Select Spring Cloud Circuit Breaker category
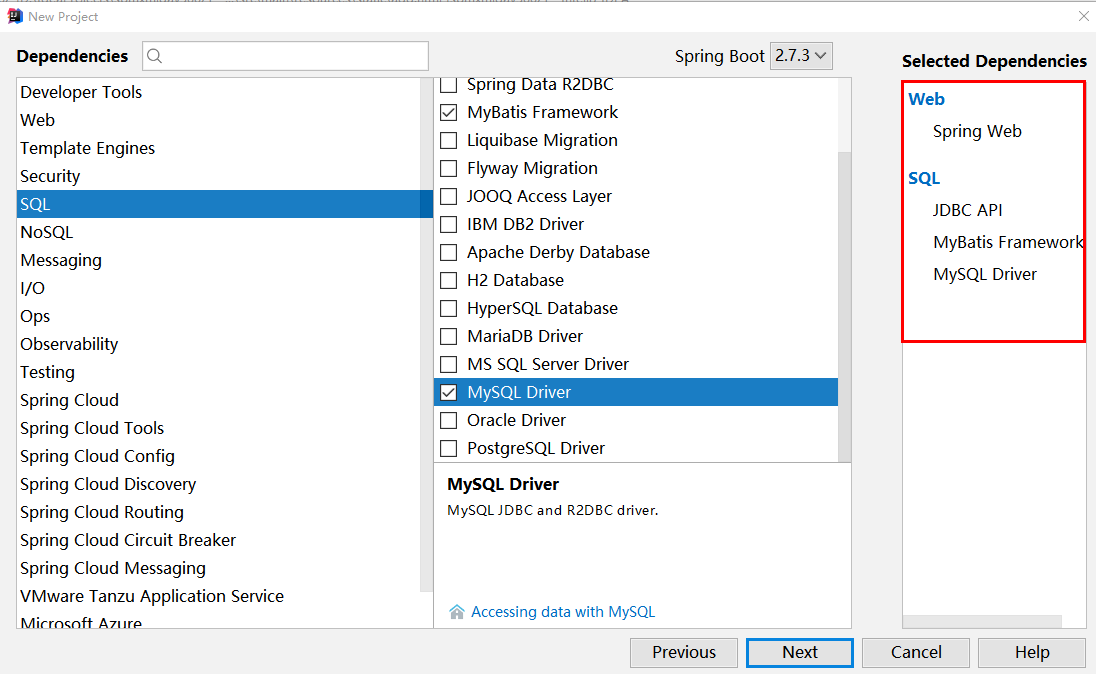 point(218,540)
